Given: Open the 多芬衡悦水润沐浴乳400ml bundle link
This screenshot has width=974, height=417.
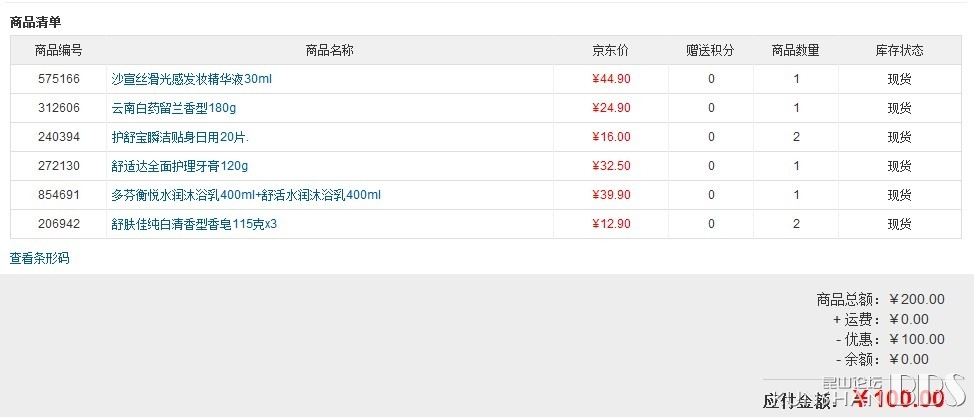Looking at the screenshot, I should (246, 195).
